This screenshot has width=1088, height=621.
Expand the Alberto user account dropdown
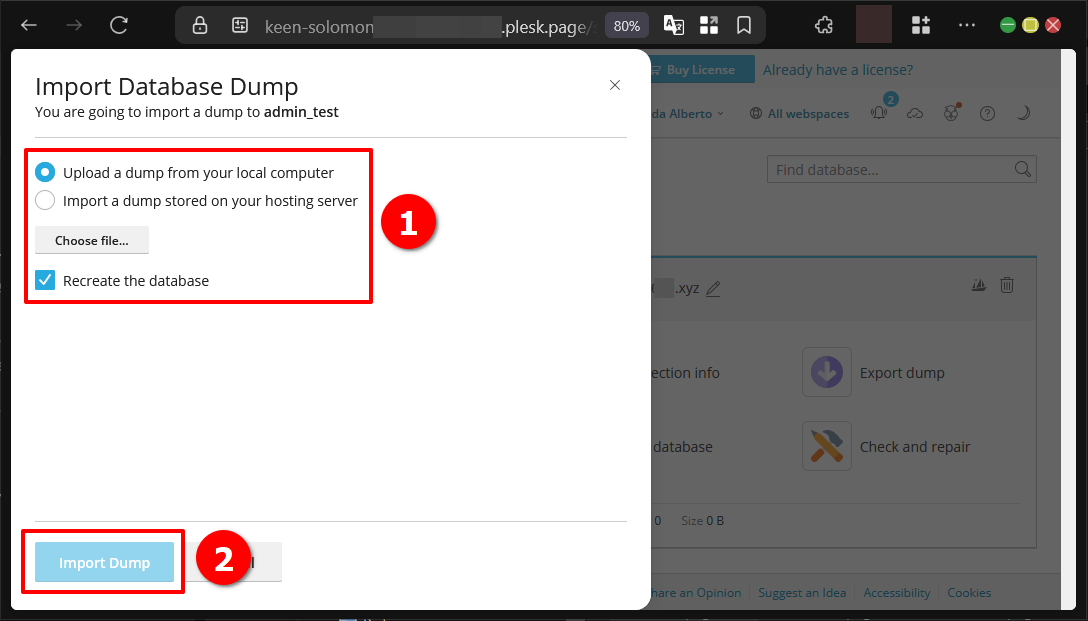[690, 114]
